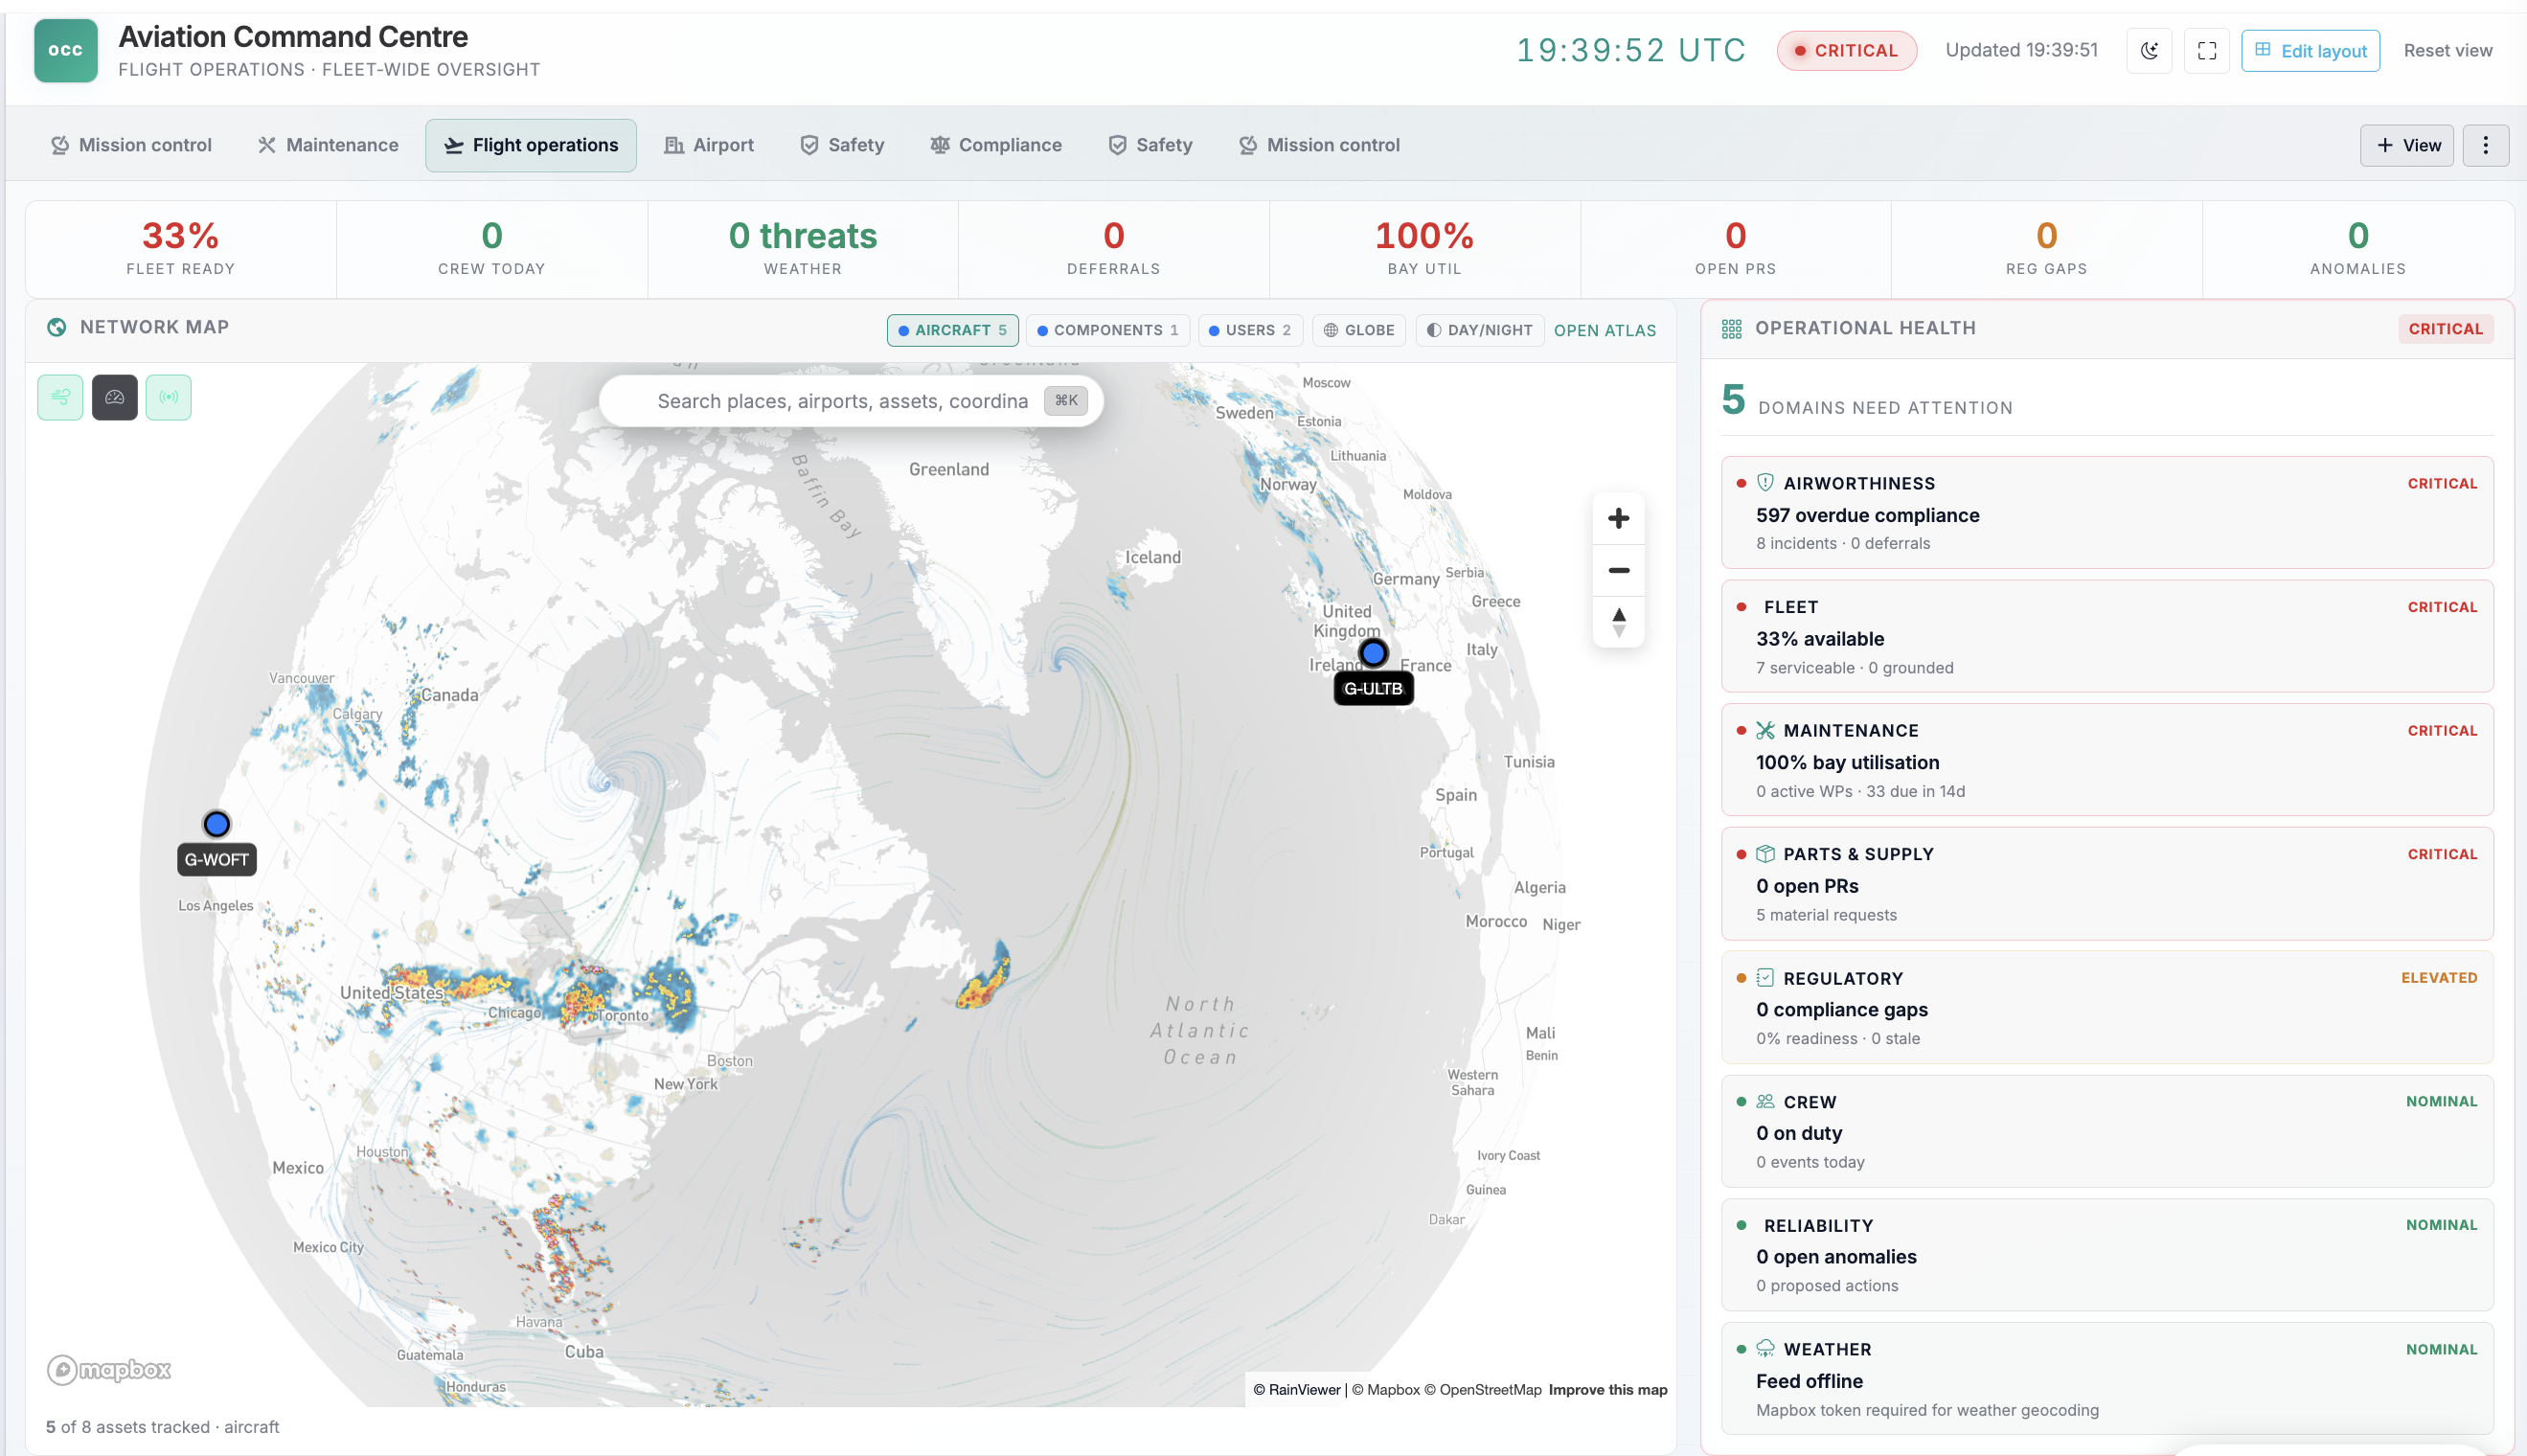Image resolution: width=2527 pixels, height=1456 pixels.
Task: Toggle the COMPONENTS 1 layer filter
Action: [1107, 330]
